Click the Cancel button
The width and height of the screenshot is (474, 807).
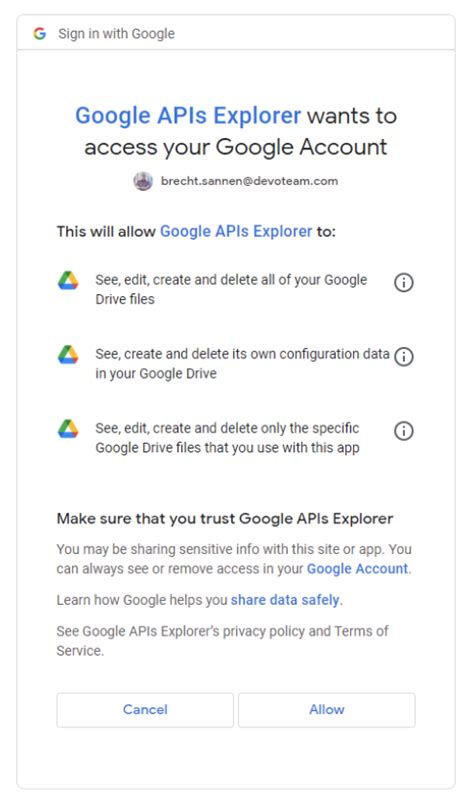(x=145, y=710)
